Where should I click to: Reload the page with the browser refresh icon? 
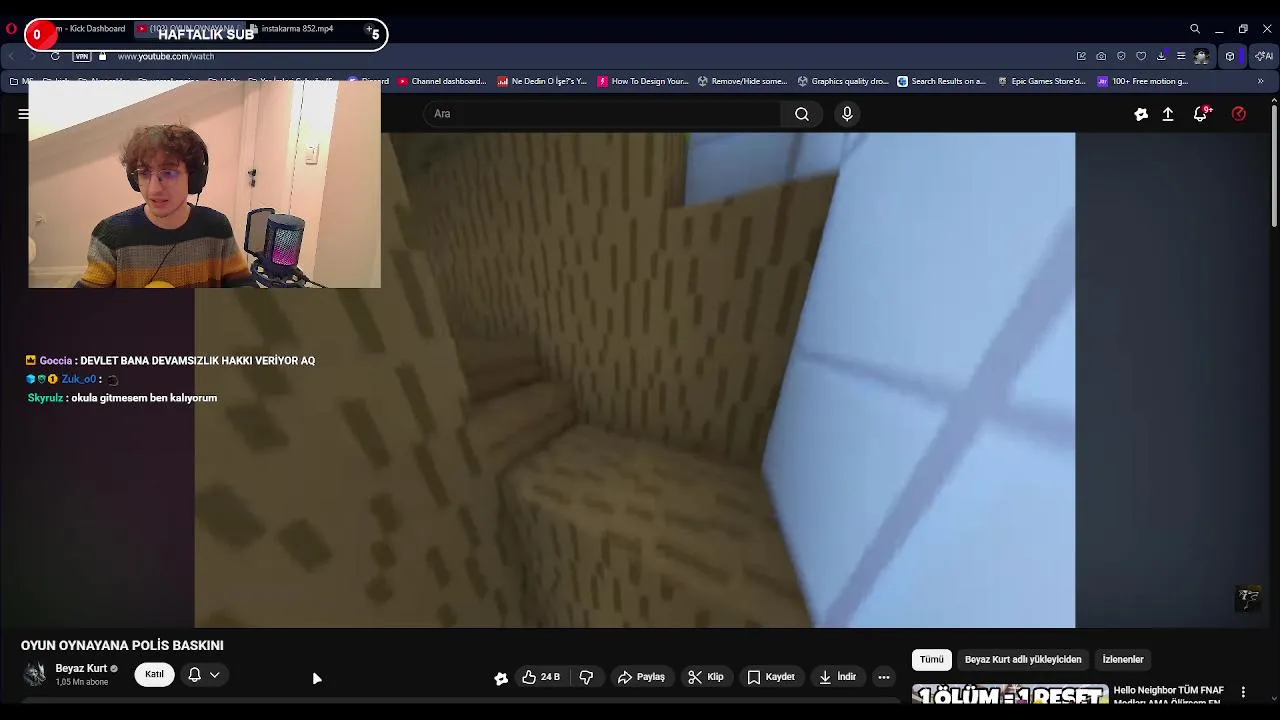55,56
